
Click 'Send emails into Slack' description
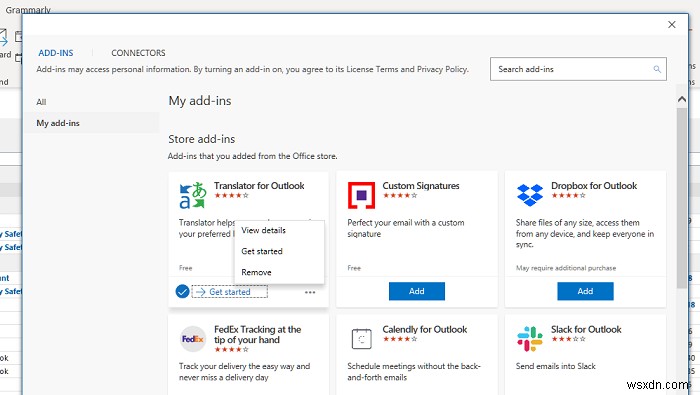pos(555,366)
